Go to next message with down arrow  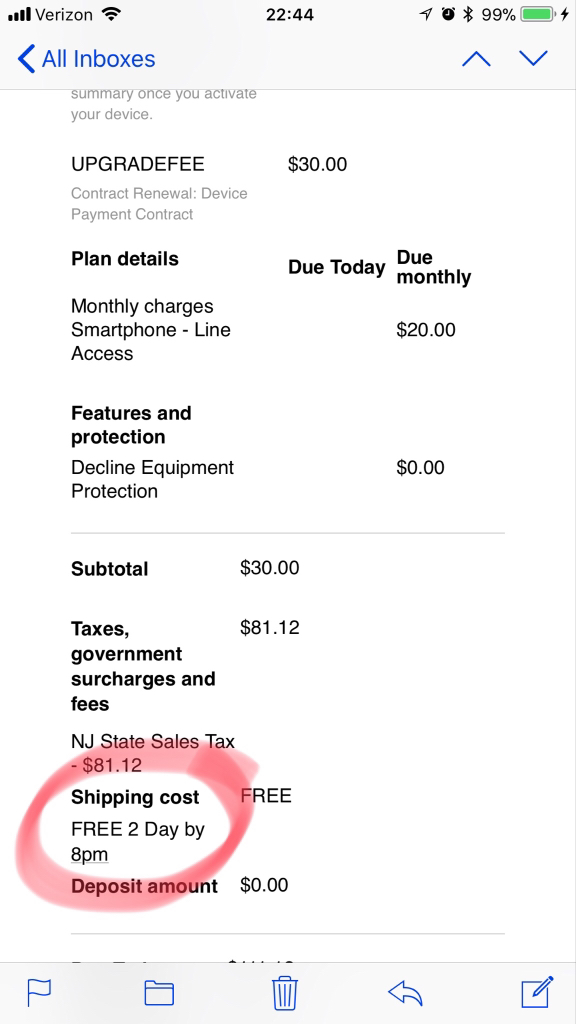click(x=534, y=59)
